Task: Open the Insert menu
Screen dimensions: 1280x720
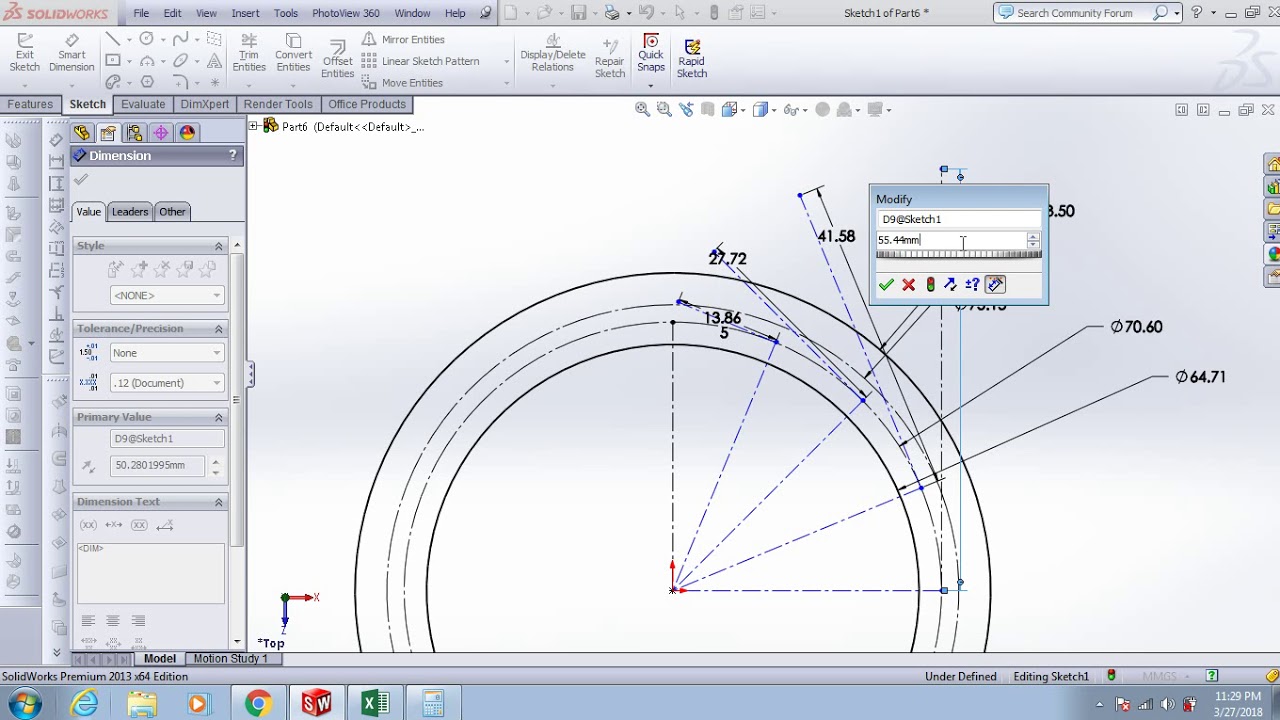Action: [x=245, y=13]
